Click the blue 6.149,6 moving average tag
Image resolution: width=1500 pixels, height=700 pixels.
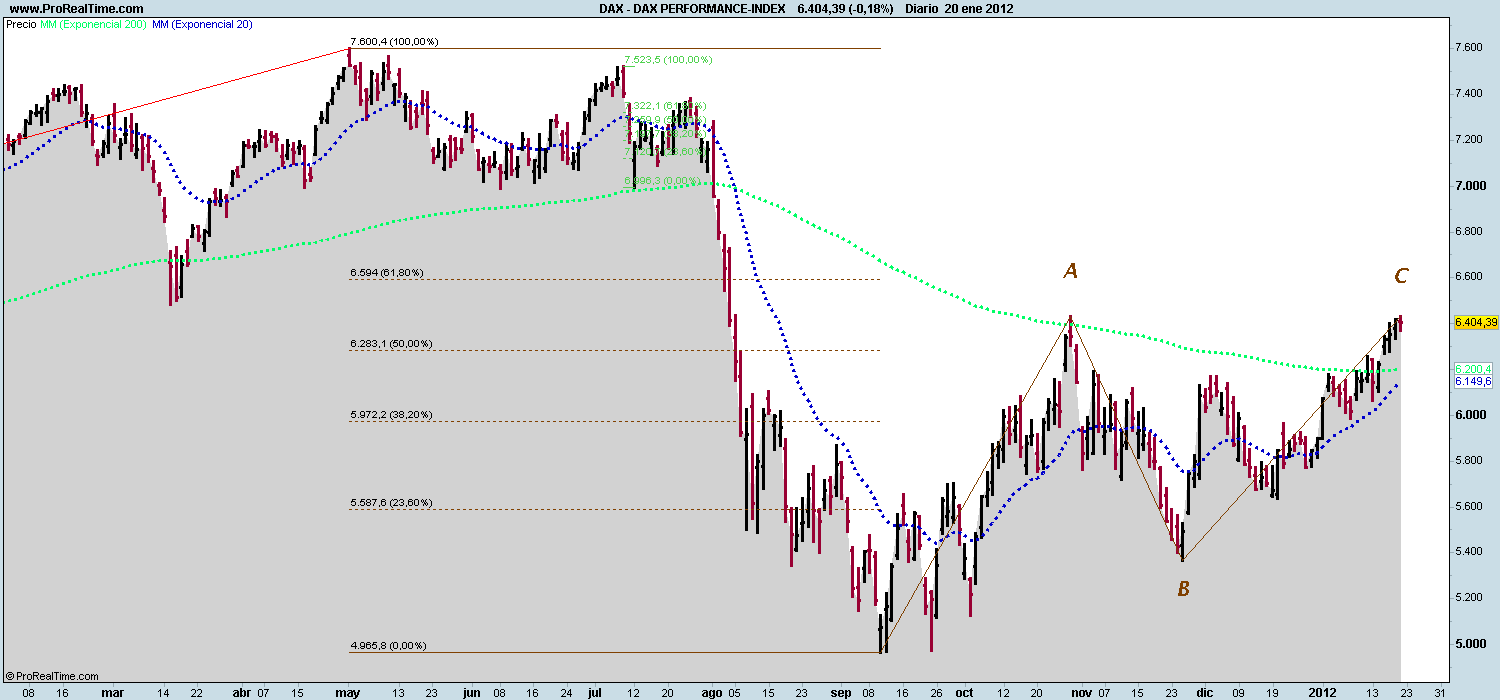(1474, 381)
